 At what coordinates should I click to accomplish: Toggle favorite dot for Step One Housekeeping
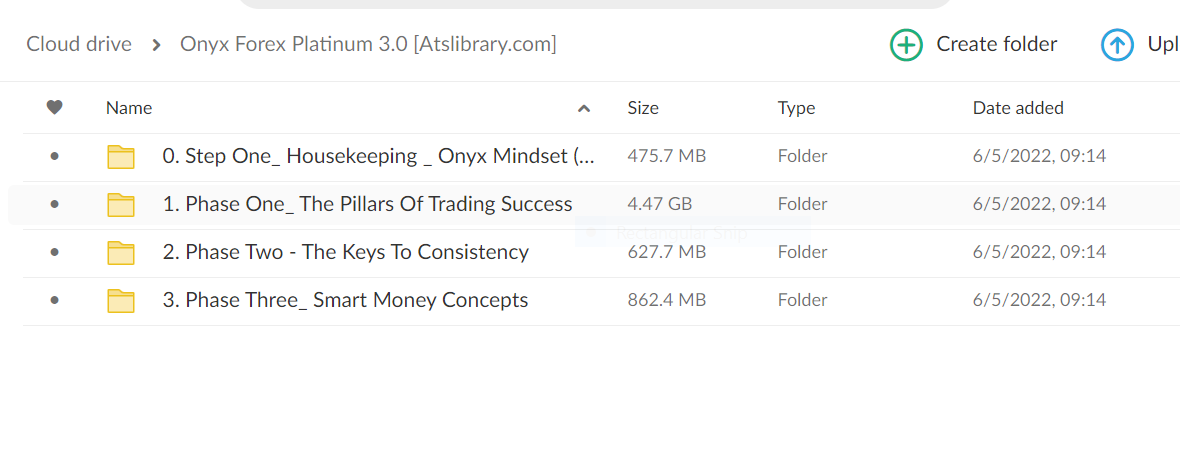click(54, 157)
